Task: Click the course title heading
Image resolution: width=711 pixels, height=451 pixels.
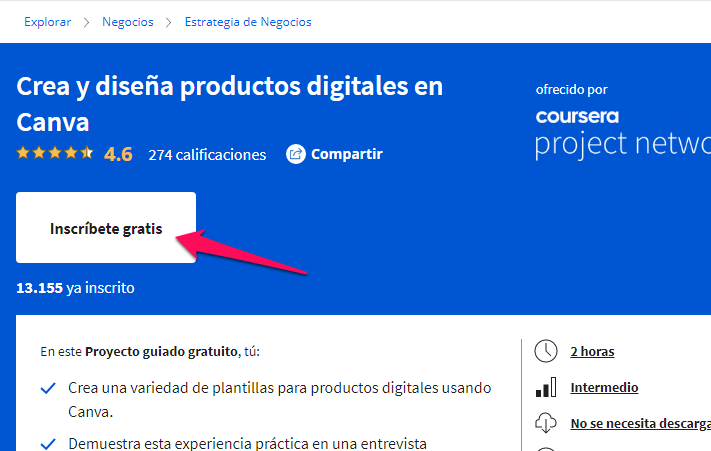Action: [229, 104]
